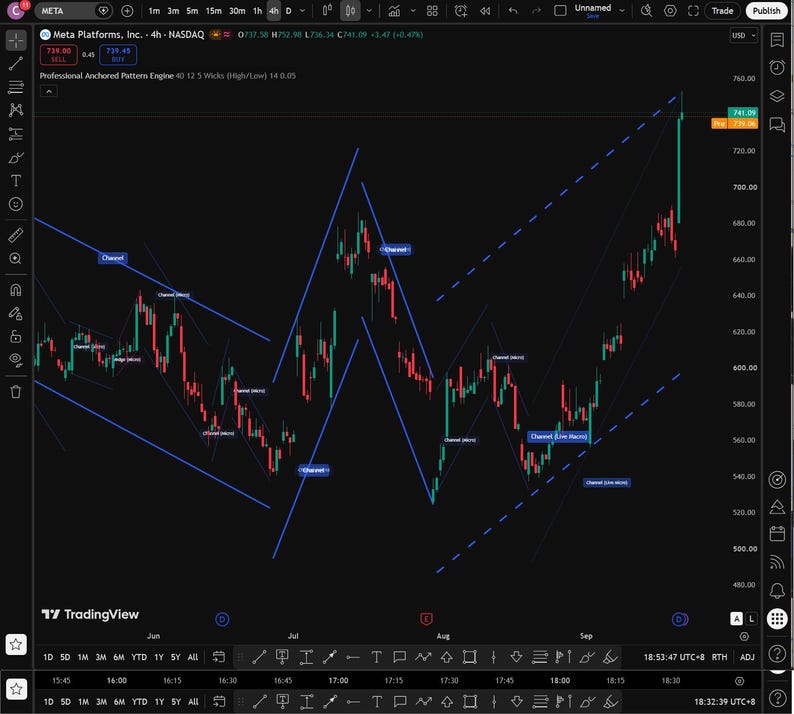794x714 pixels.
Task: Open the object tree layers panel
Action: [777, 96]
